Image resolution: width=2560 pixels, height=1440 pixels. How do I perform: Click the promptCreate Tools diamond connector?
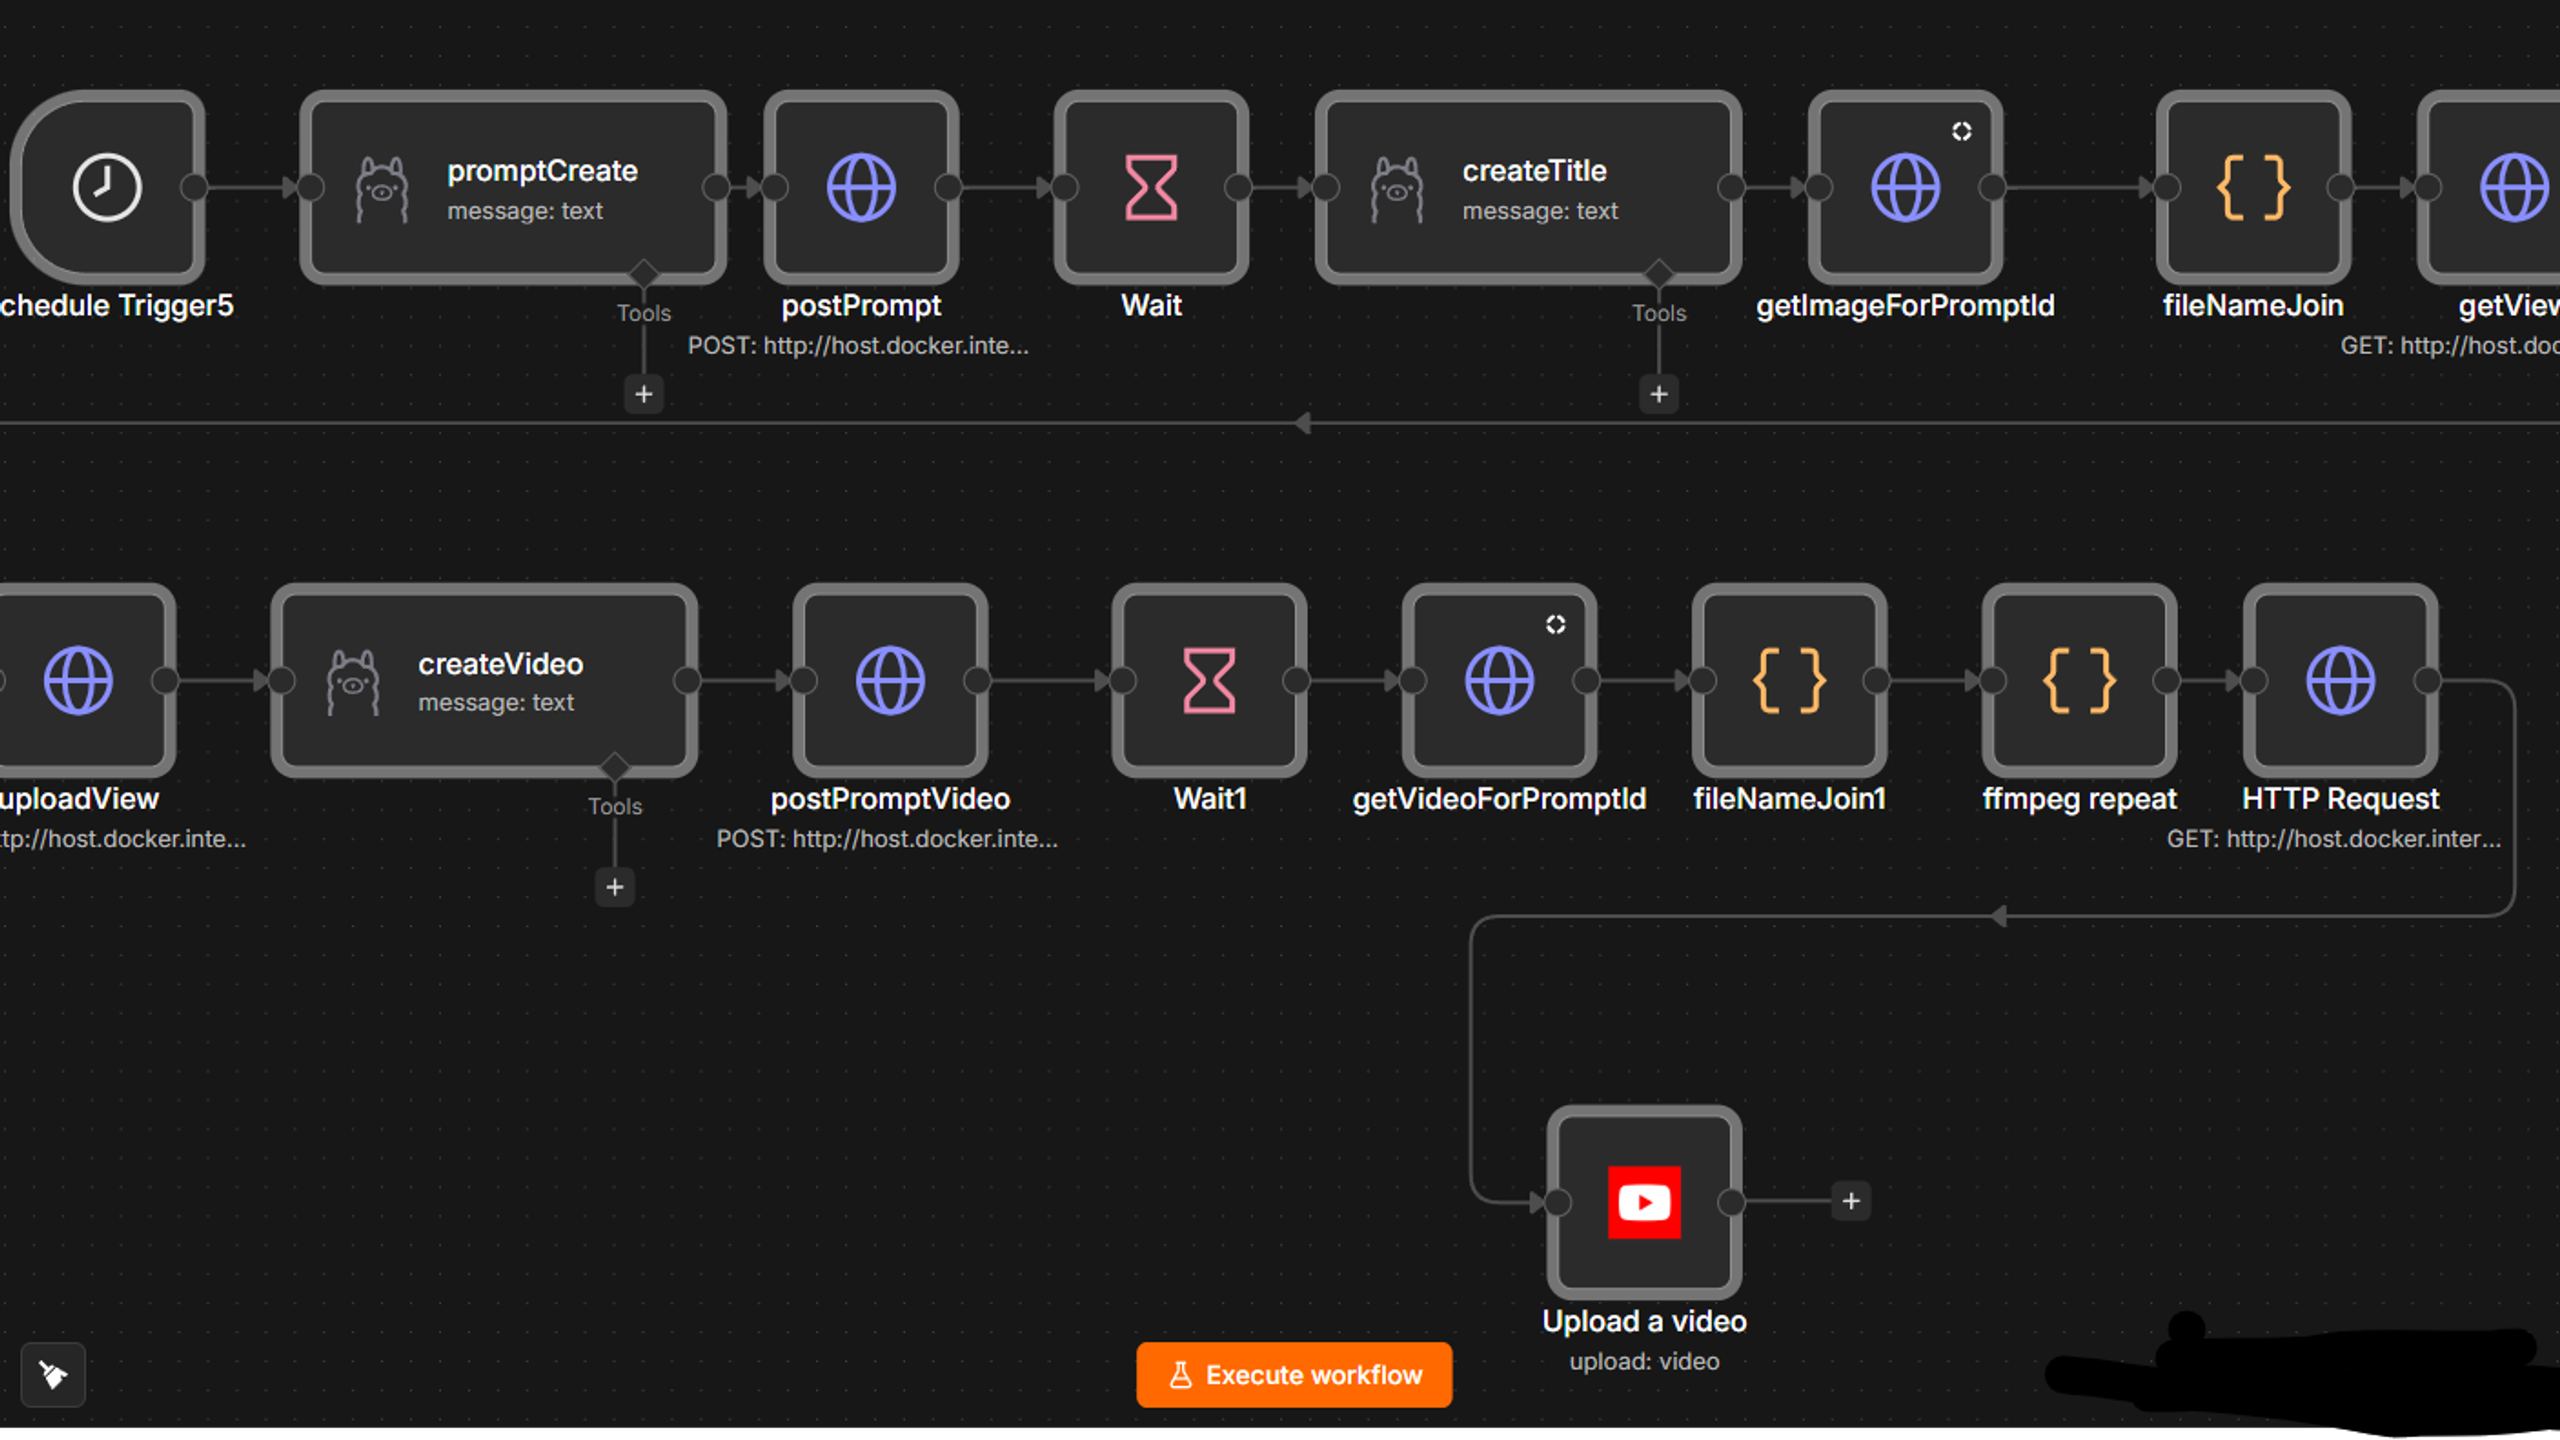(644, 273)
